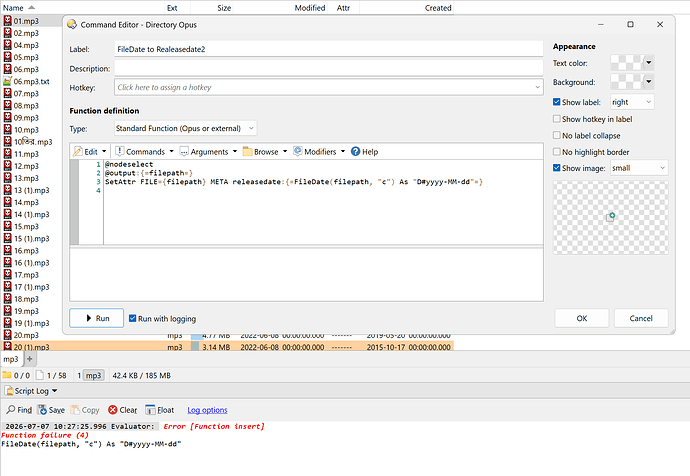Toggle the Show label checkbox
The image size is (690, 476).
pyautogui.click(x=557, y=102)
